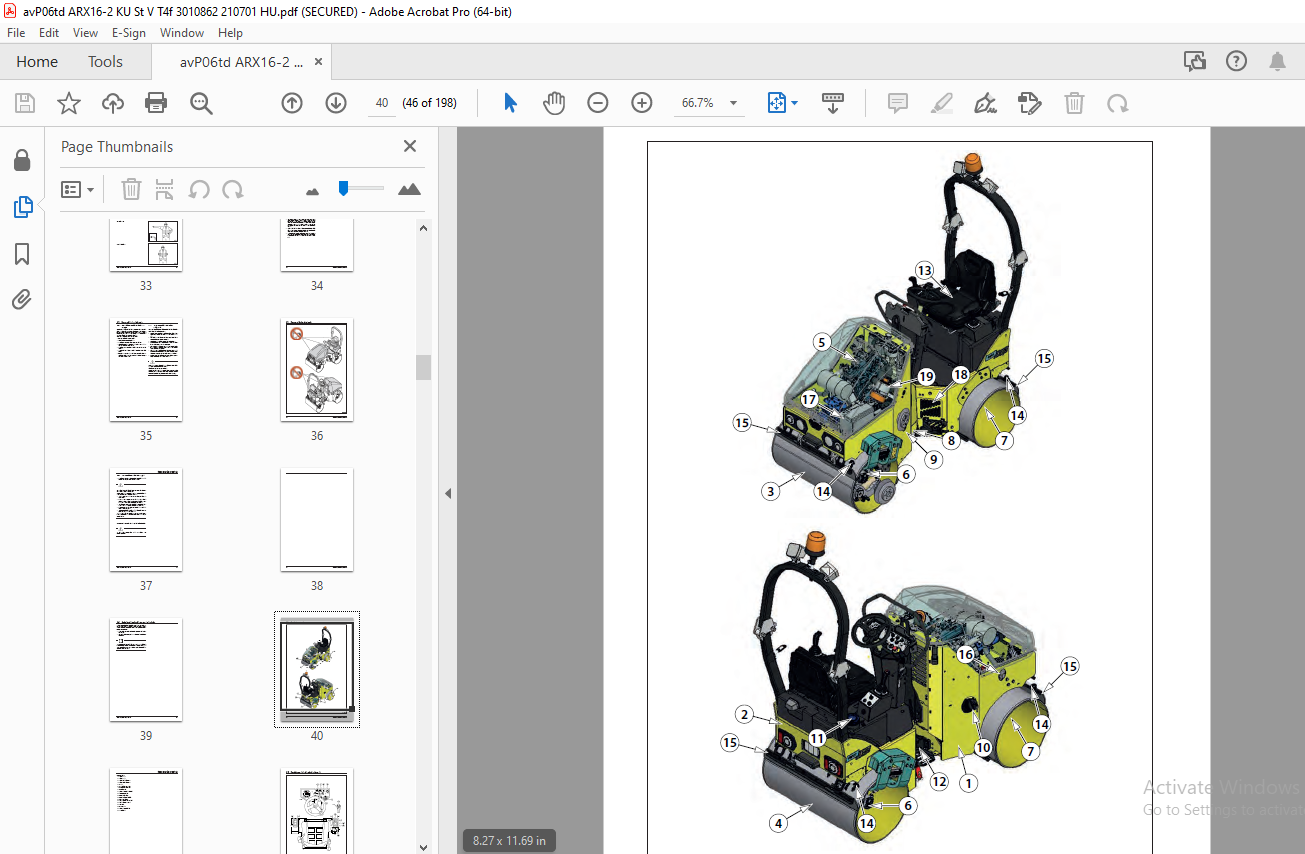Select the highlight text pen tool
Screen dimensions: 1305x854
pos(941,103)
